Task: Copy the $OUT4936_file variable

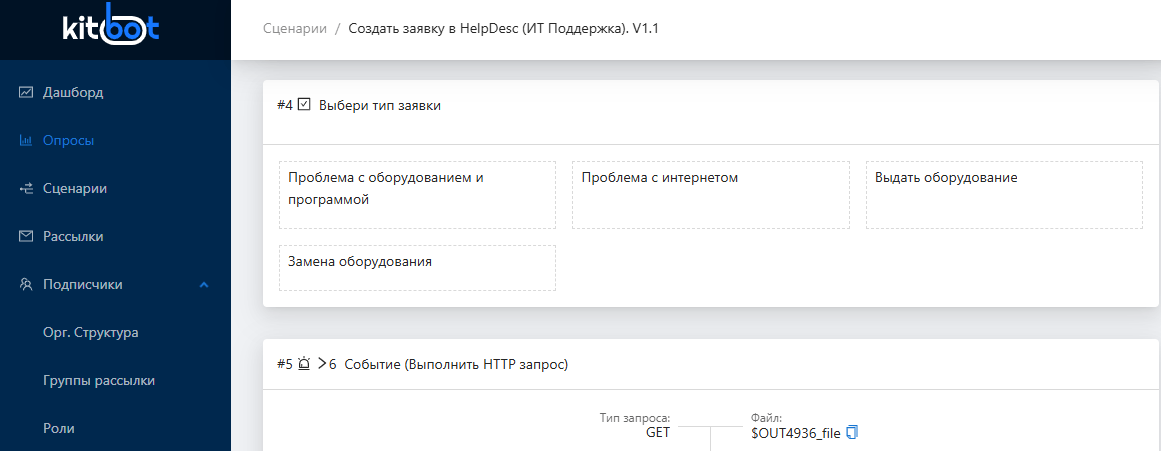Action: (x=852, y=433)
